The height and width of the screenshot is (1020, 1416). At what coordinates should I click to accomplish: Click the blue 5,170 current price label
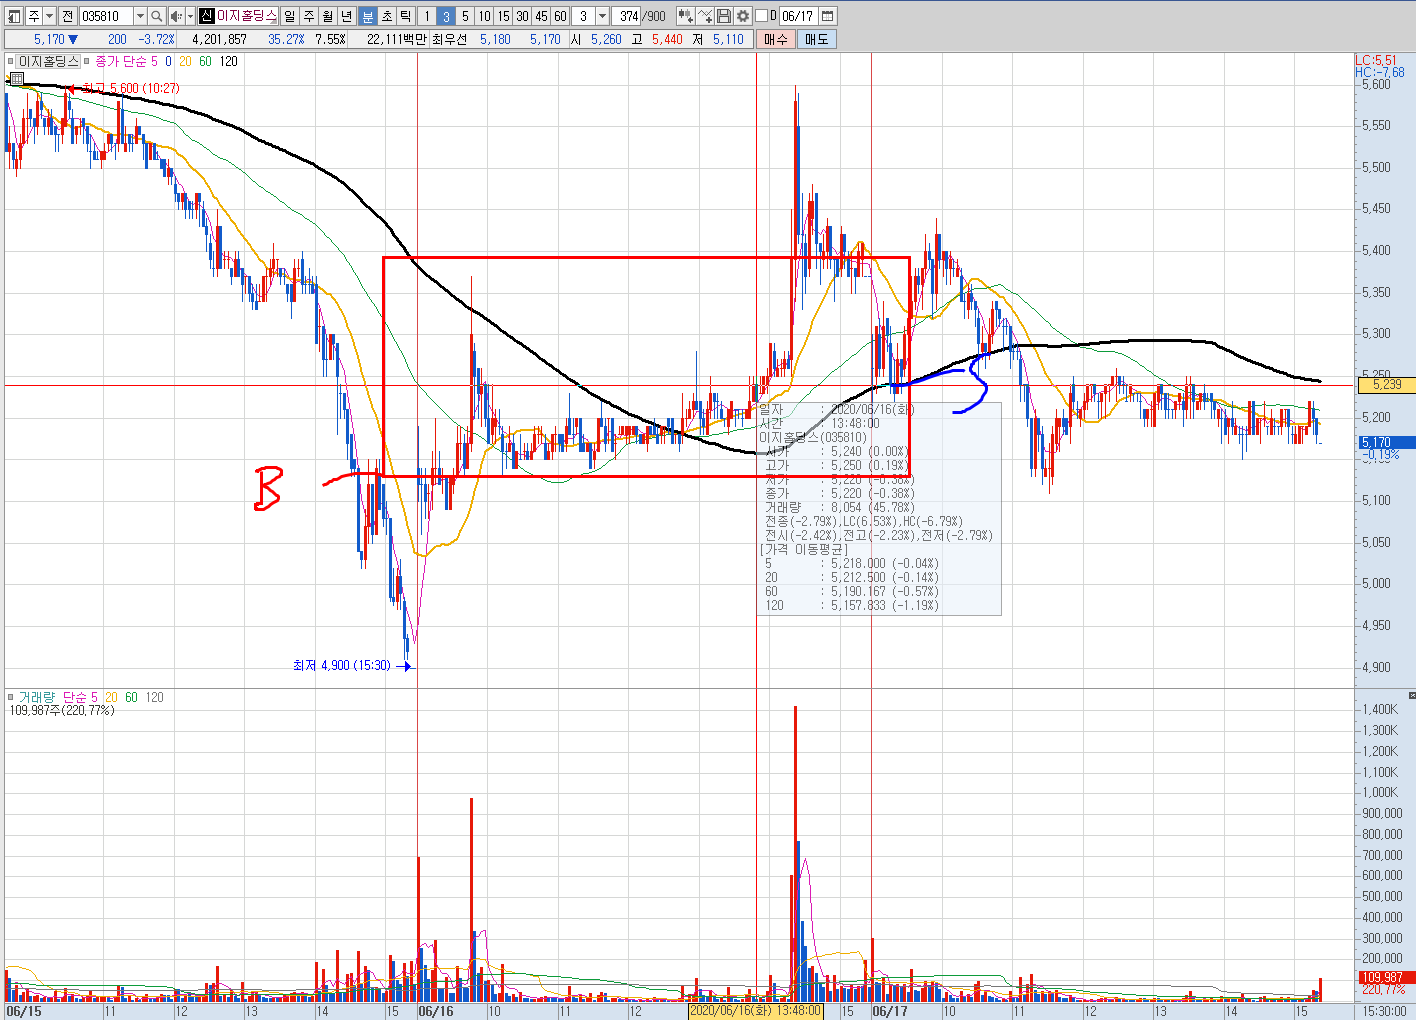pos(1386,442)
